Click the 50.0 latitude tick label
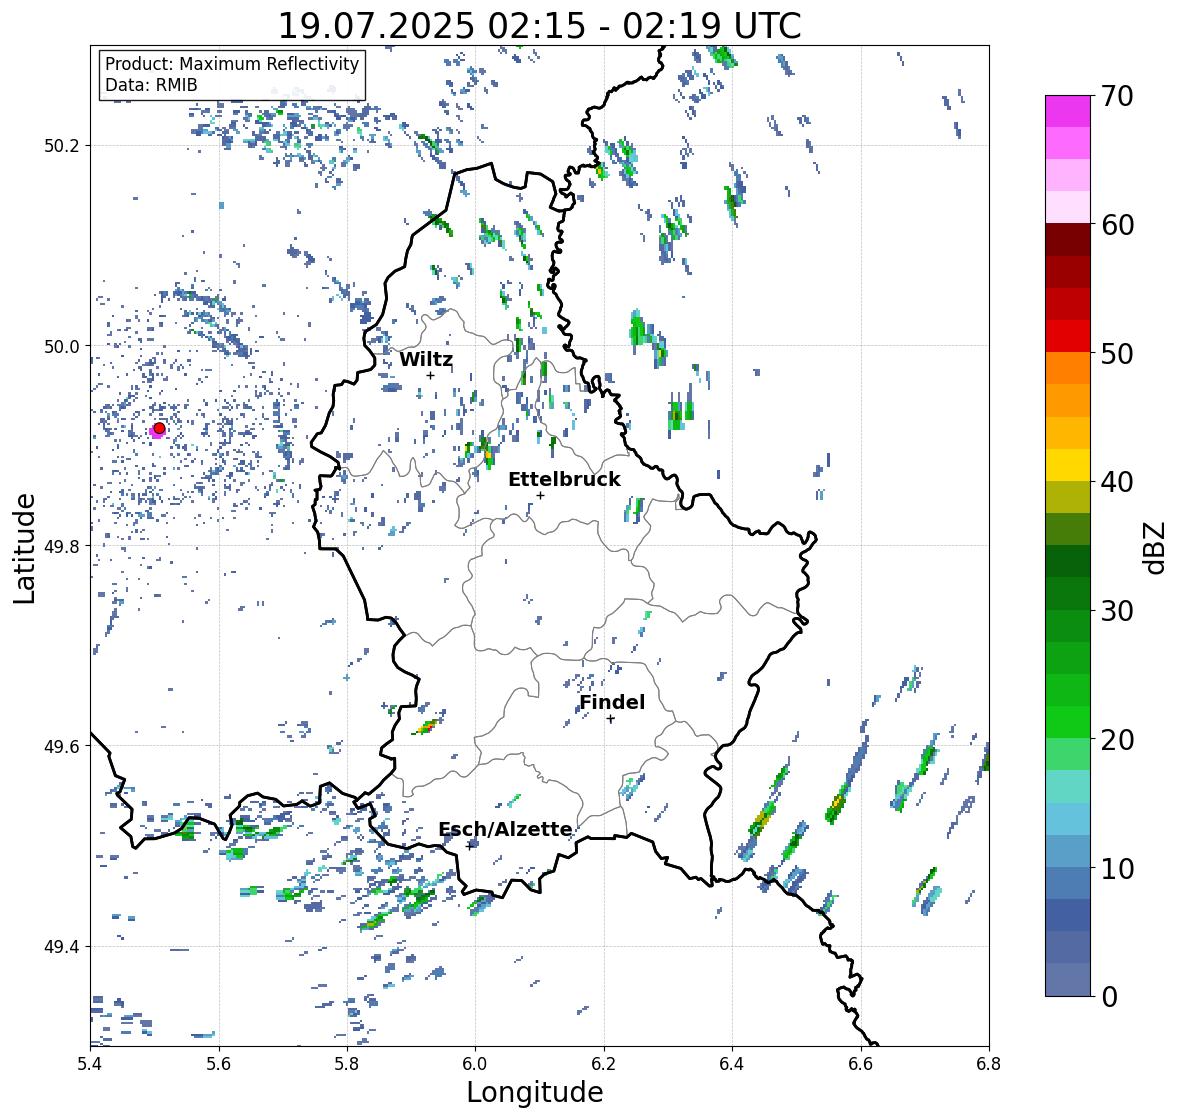Screen dimensions: 1179x1117 click(x=62, y=347)
